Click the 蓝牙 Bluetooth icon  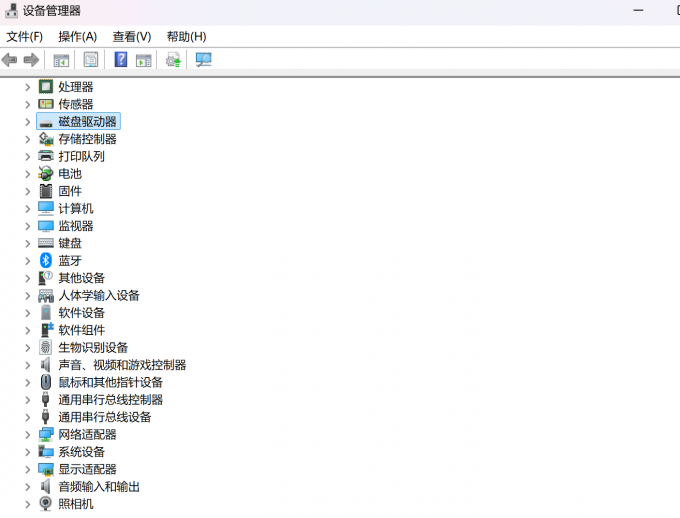(x=46, y=260)
